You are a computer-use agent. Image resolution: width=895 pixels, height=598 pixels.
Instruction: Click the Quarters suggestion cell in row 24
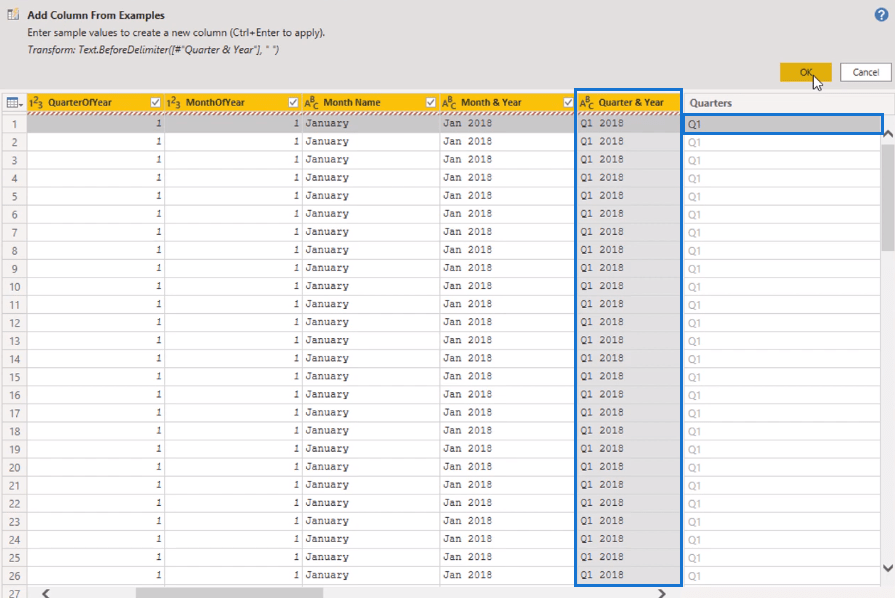coord(782,540)
